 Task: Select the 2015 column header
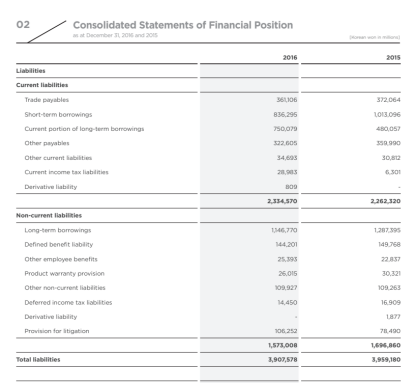pyautogui.click(x=393, y=57)
